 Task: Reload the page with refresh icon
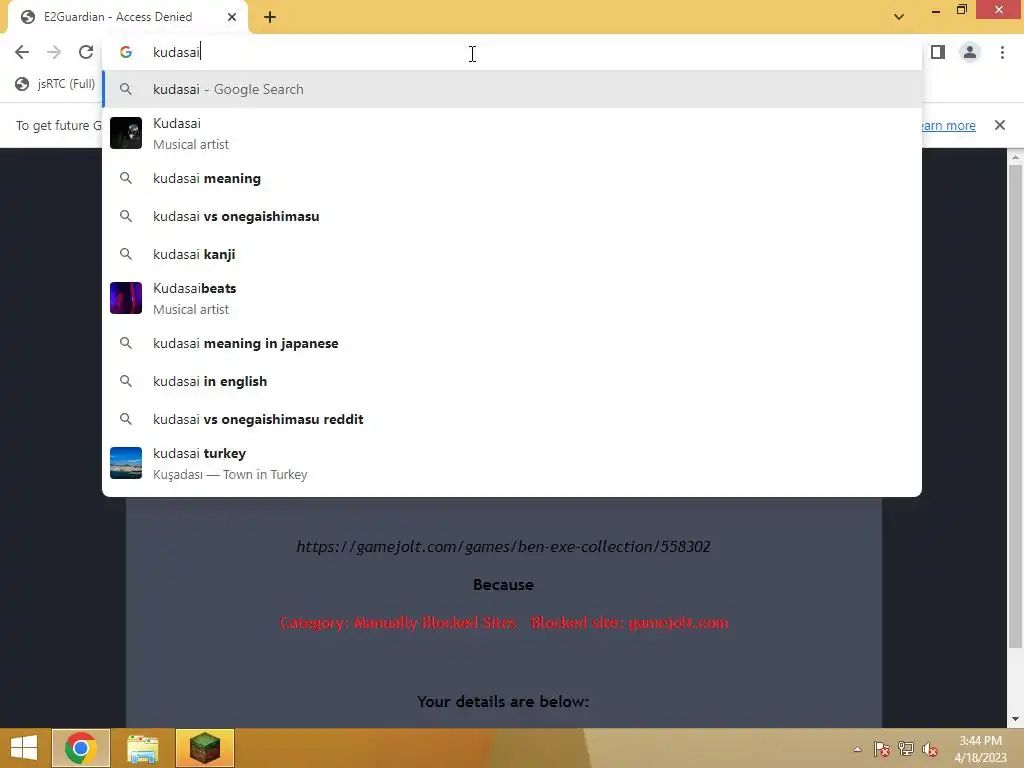pos(86,52)
